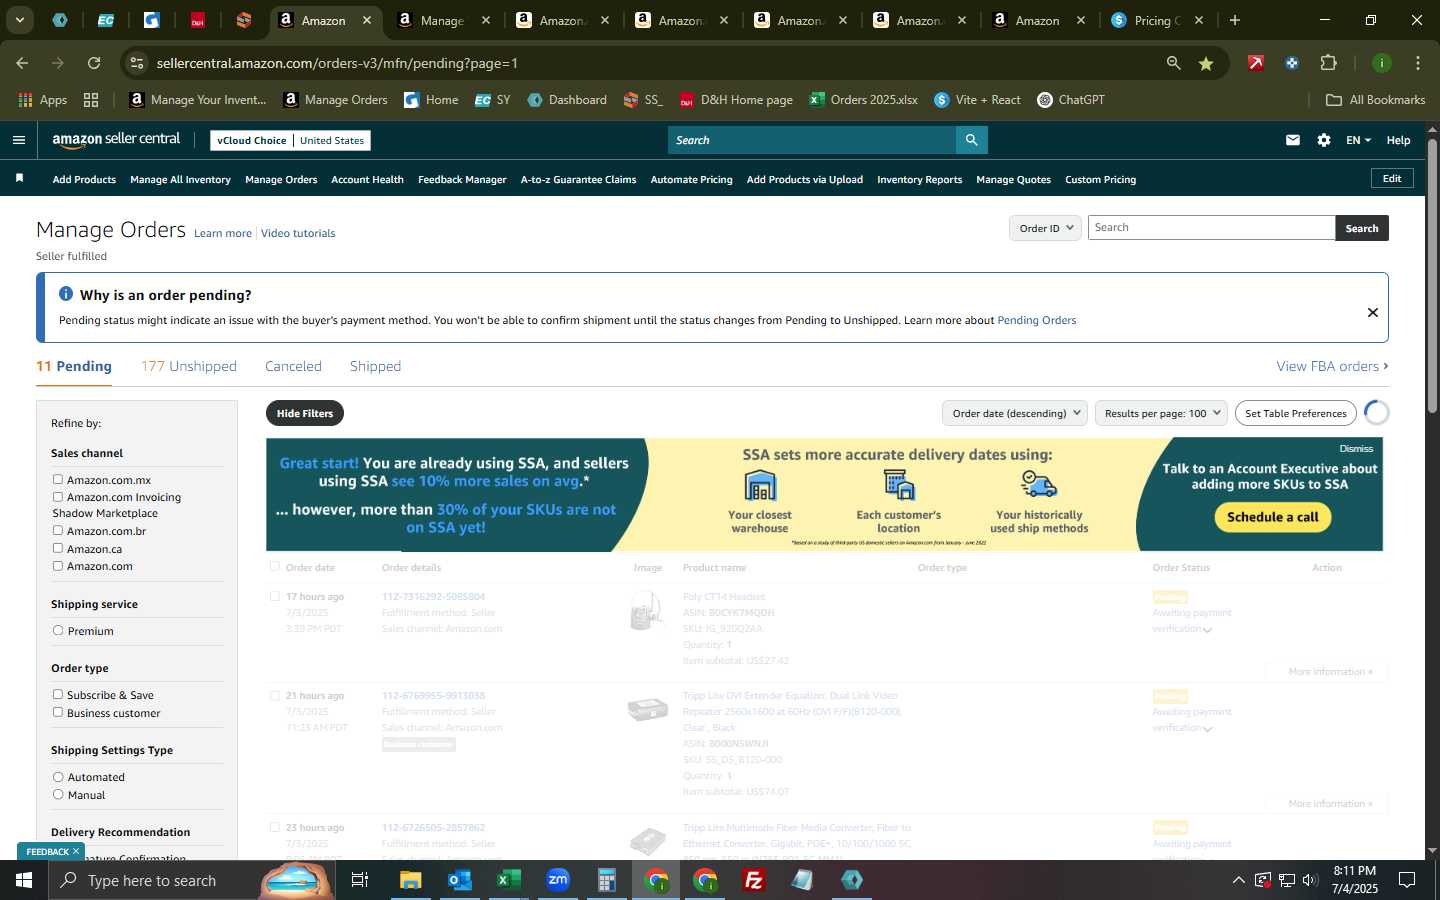Click the Seller Central top search box
This screenshot has height=900, width=1440.
pos(812,140)
